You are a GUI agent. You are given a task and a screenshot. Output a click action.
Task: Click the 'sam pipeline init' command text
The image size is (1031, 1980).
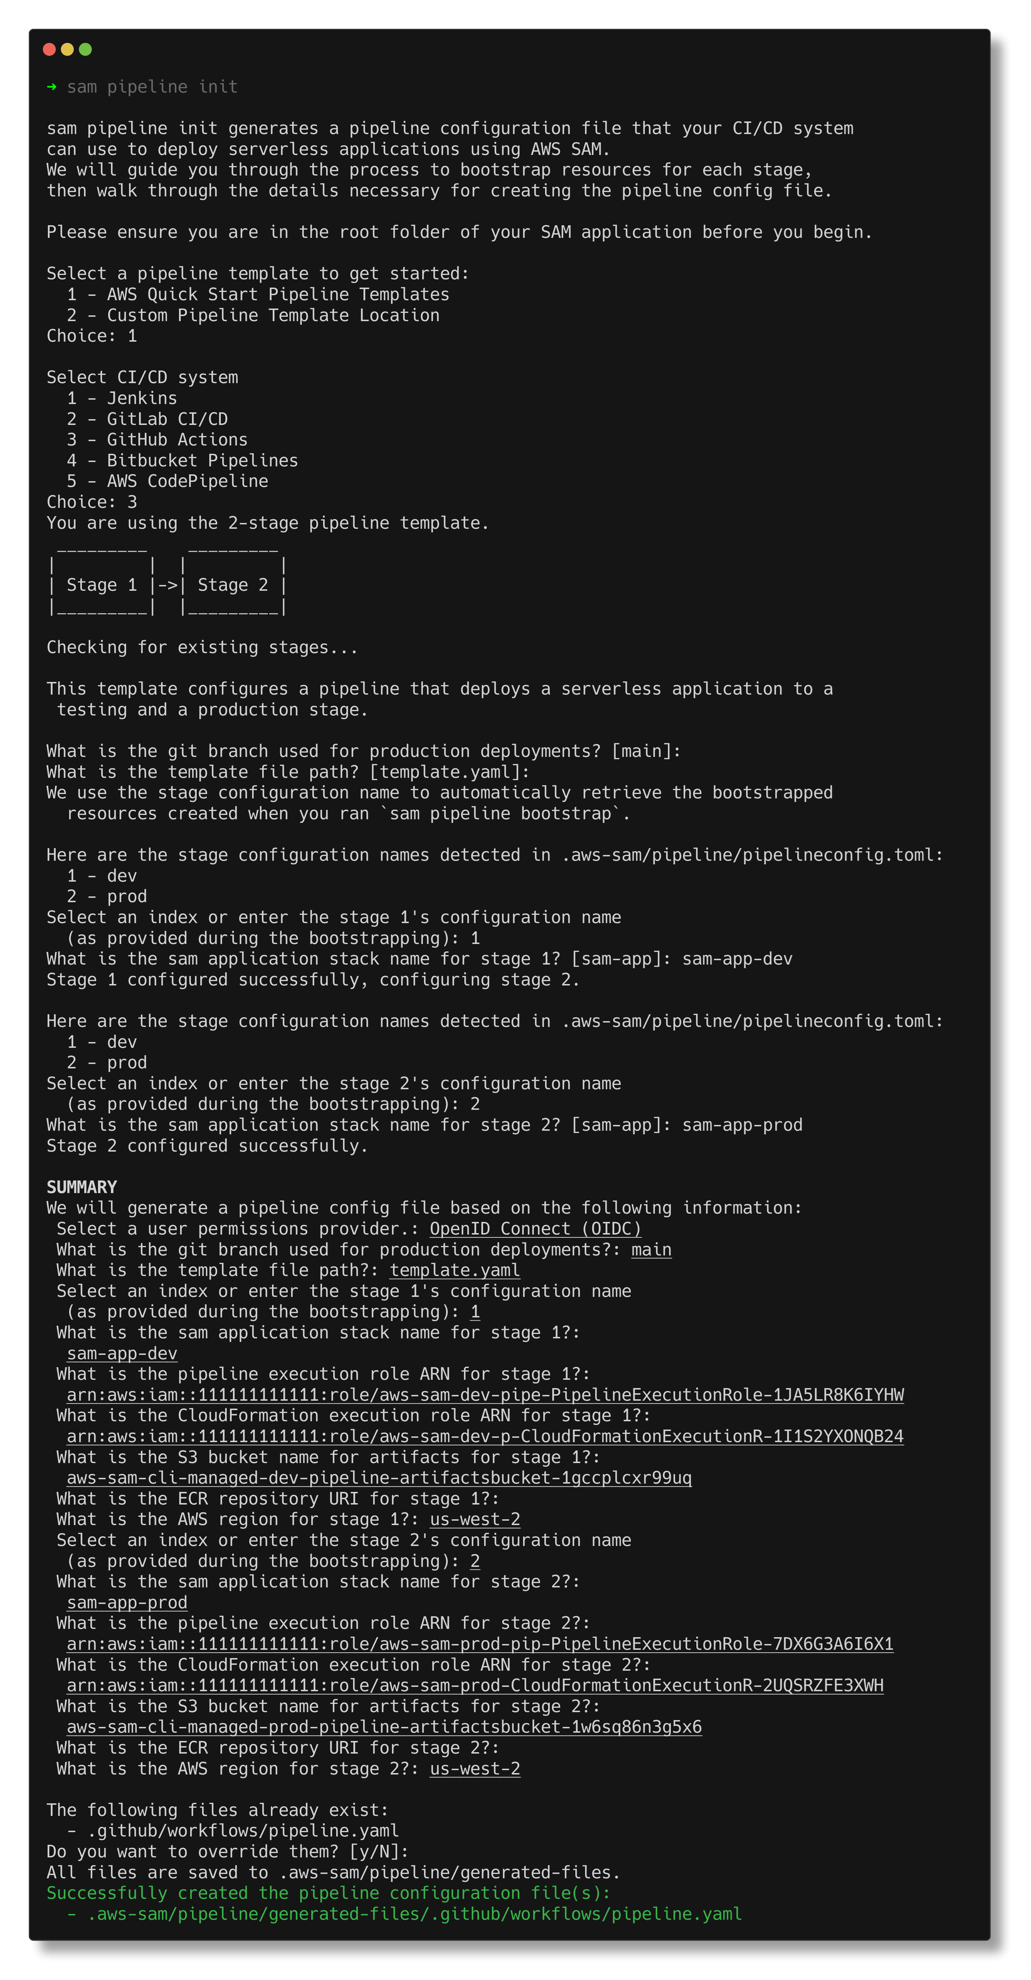pos(152,87)
